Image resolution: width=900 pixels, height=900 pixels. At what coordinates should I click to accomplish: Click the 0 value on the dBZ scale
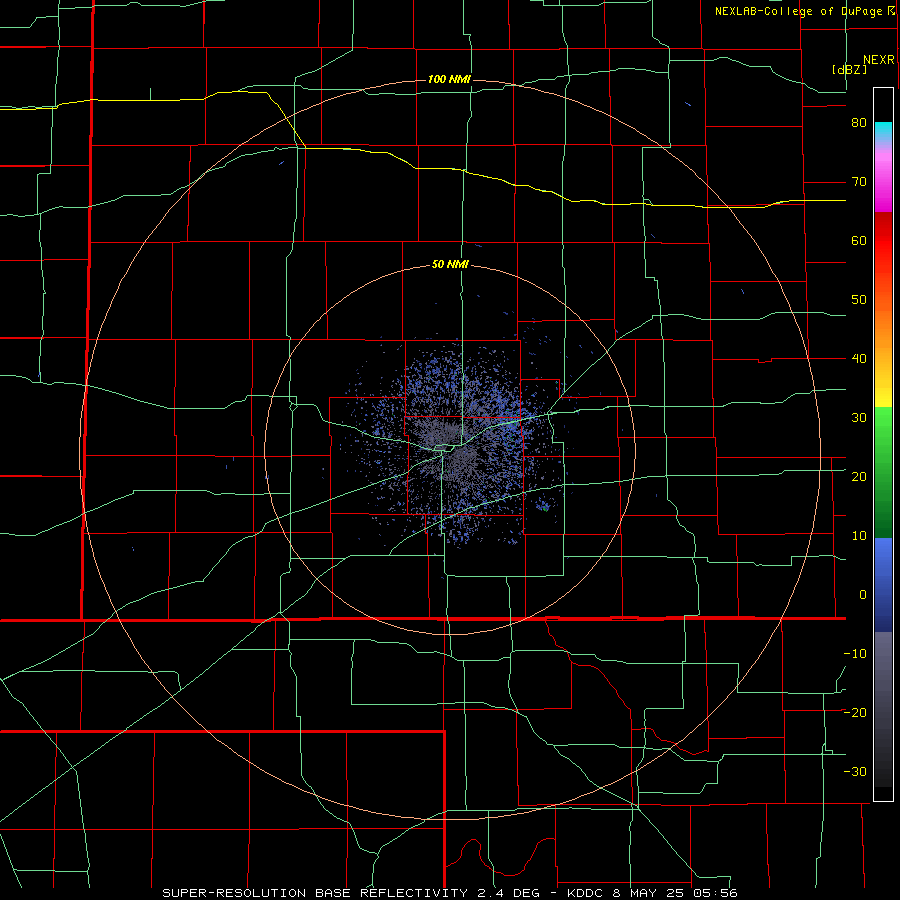pyautogui.click(x=863, y=595)
